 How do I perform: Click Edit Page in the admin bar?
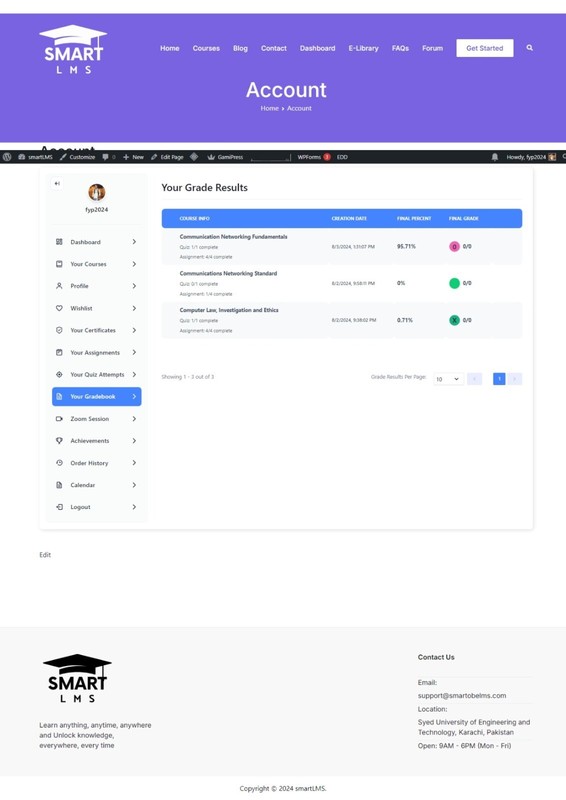tap(167, 157)
